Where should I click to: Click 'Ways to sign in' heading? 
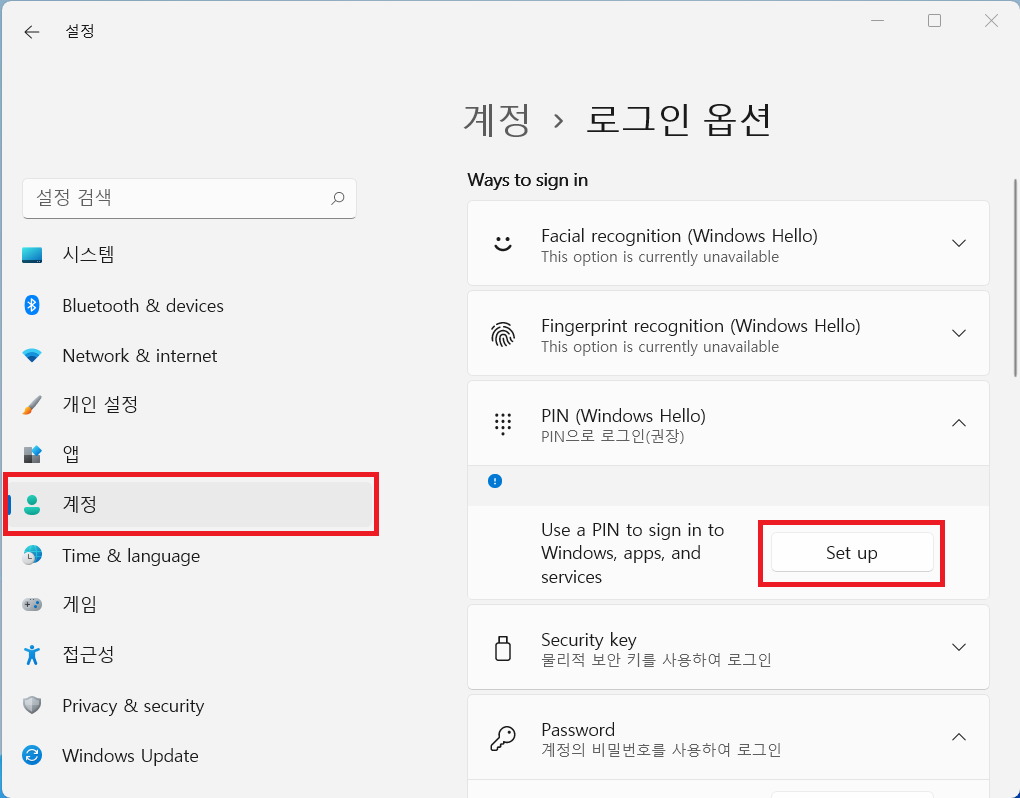click(x=528, y=180)
